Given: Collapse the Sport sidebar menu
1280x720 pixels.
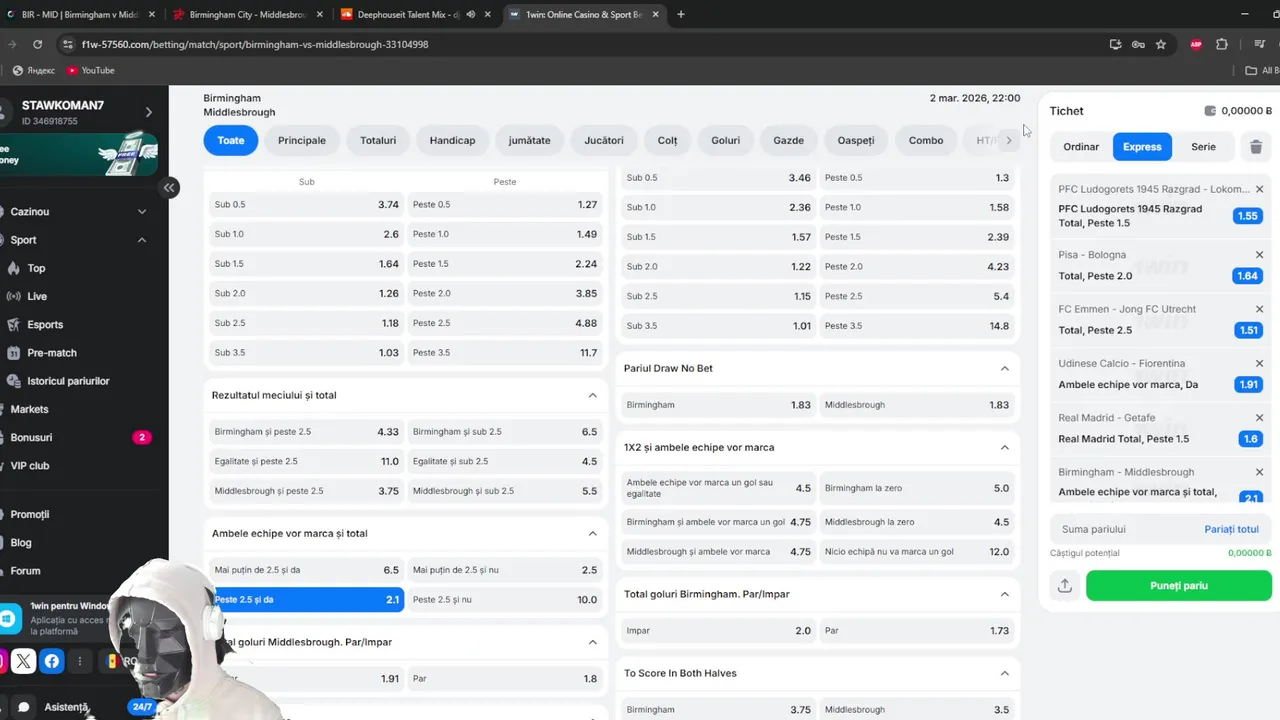Looking at the screenshot, I should (141, 240).
